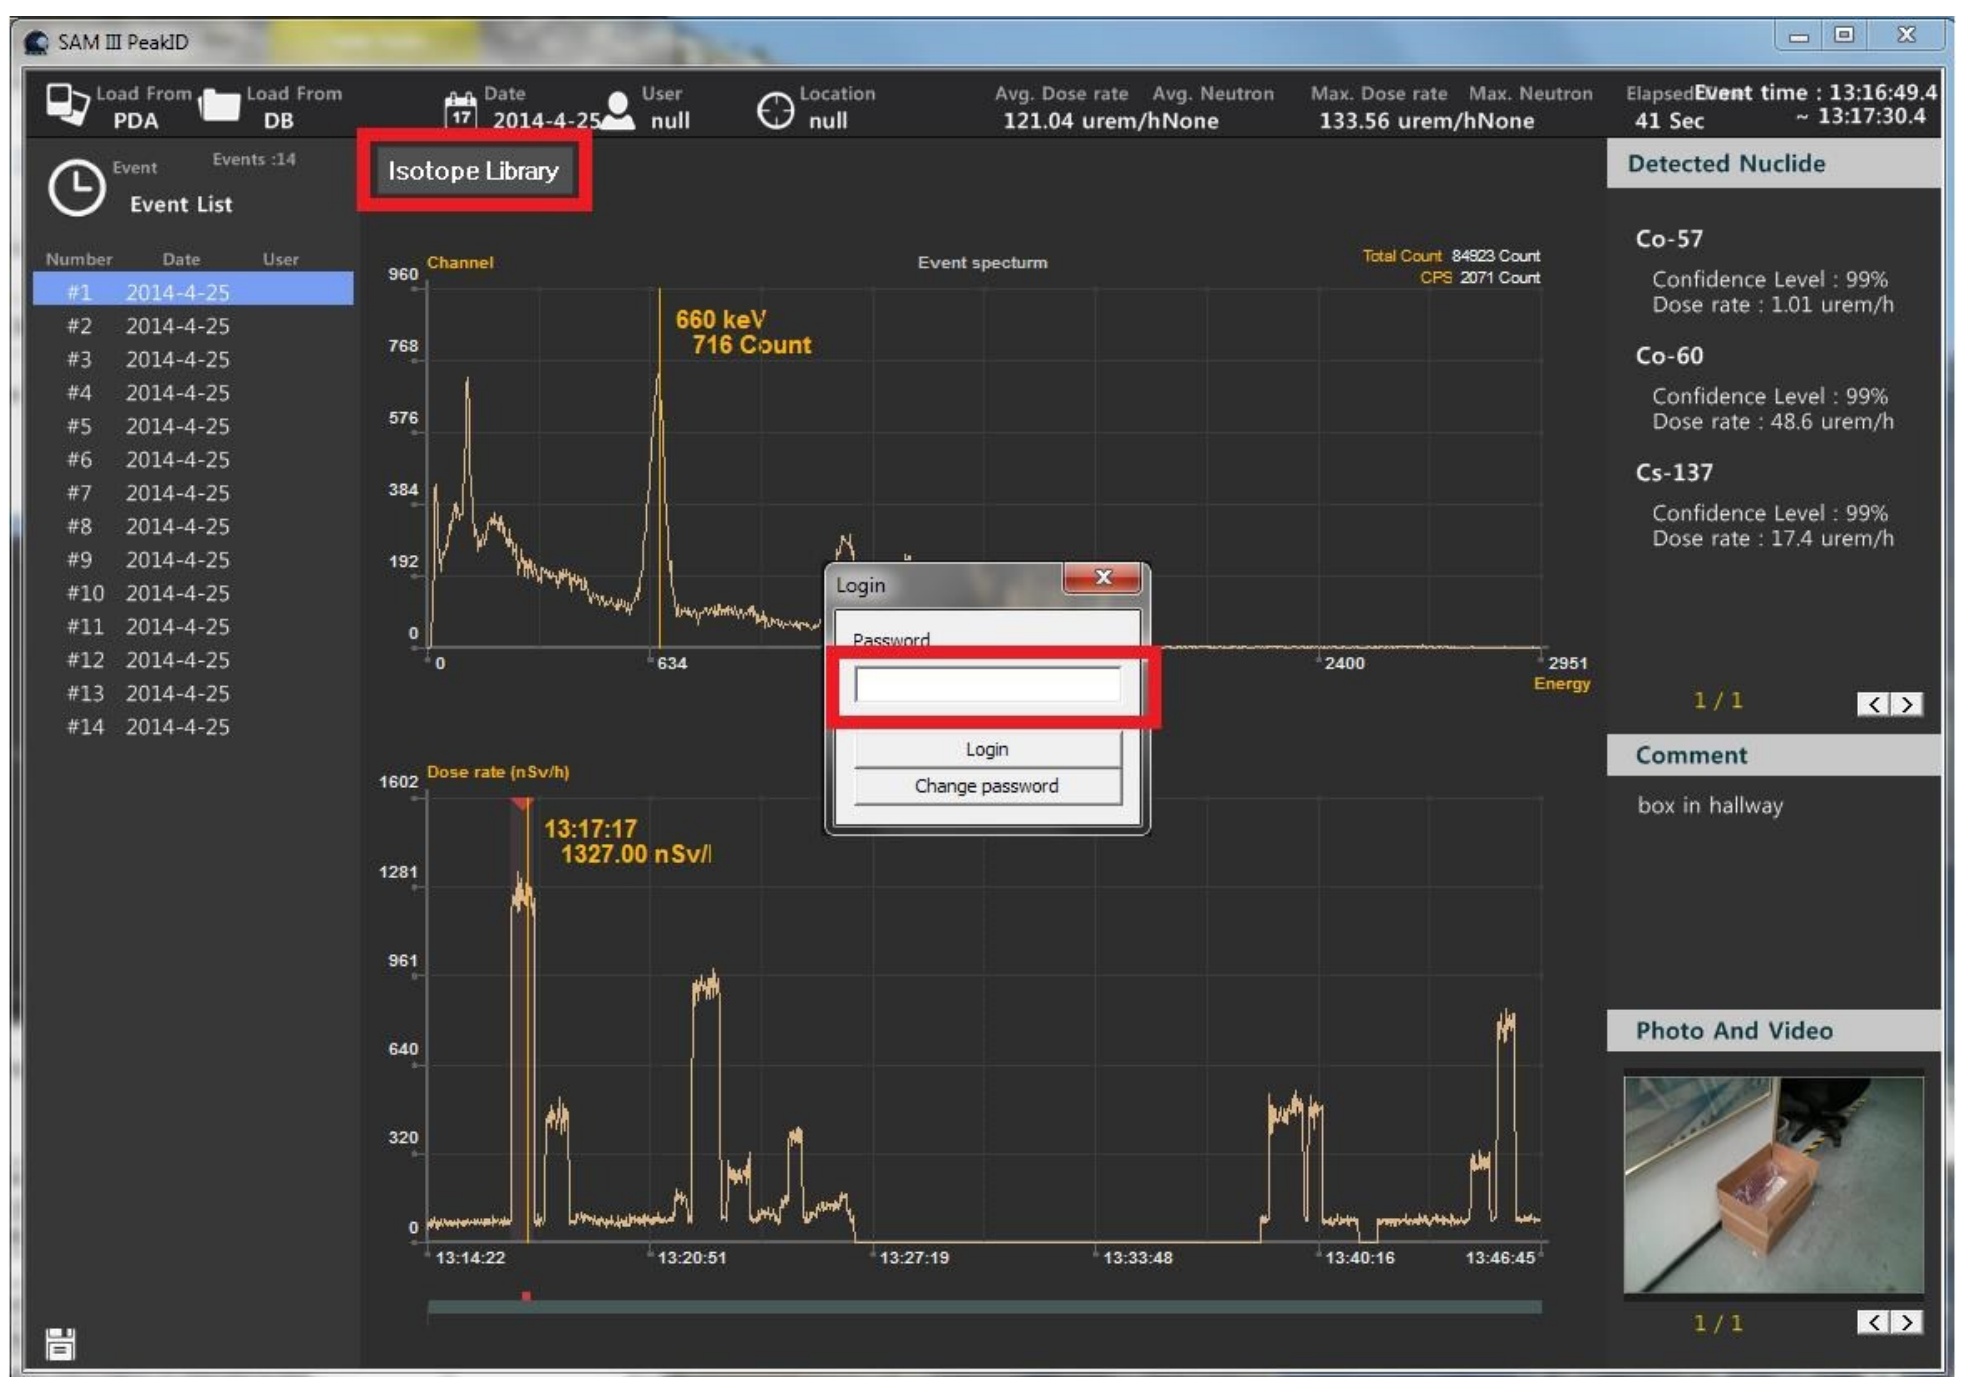Click the Photo And Video panel header

click(1773, 1031)
